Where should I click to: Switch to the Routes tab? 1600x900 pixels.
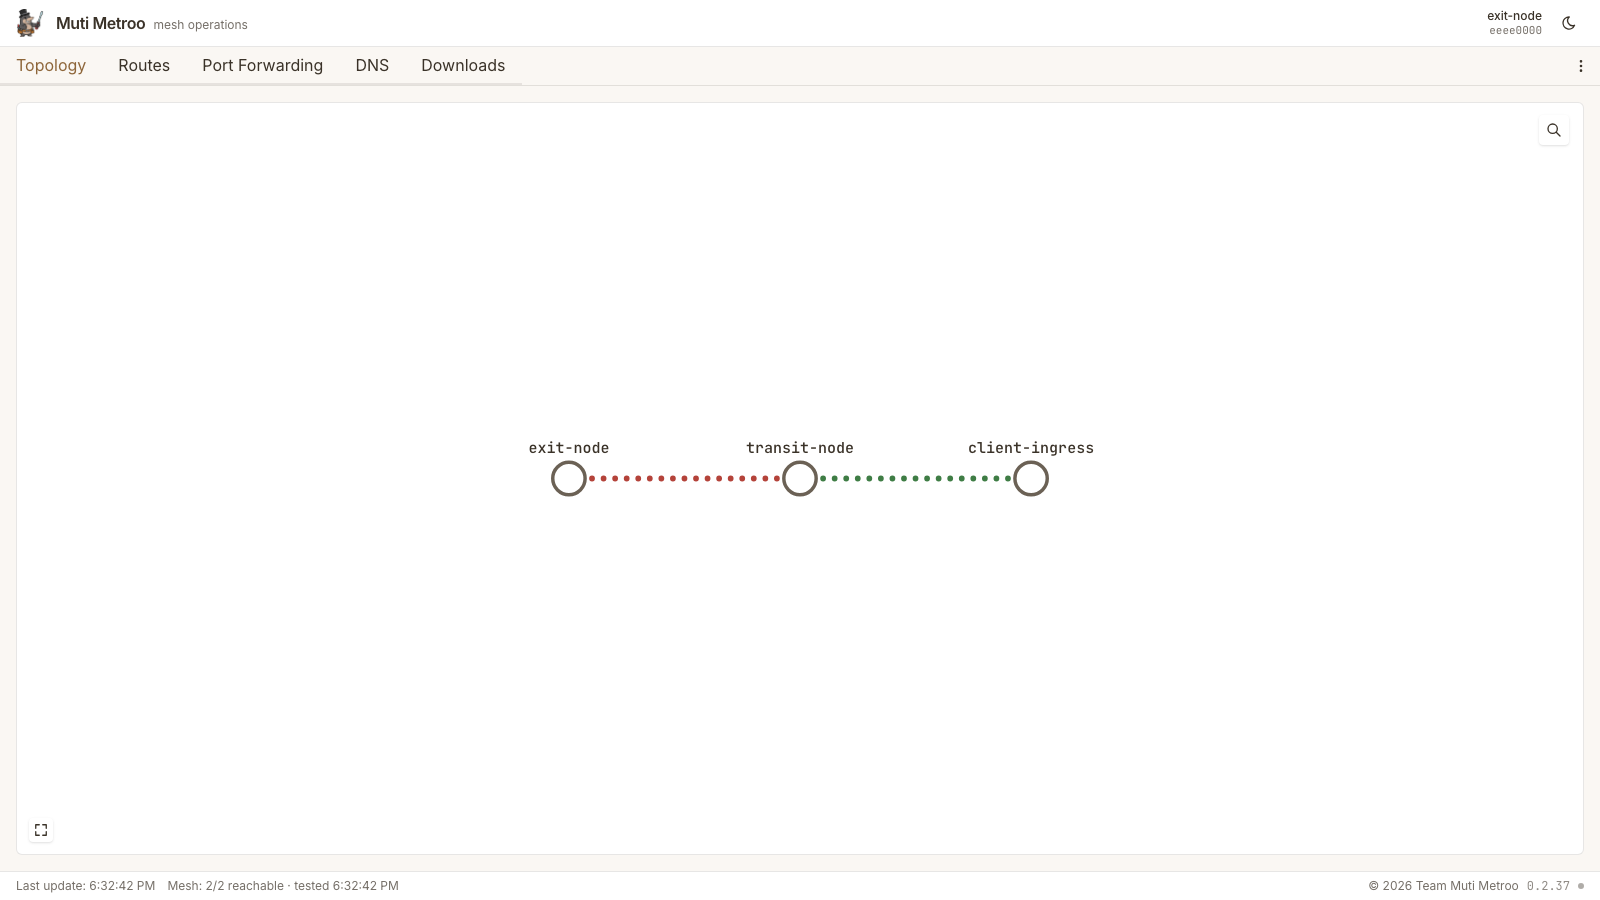click(x=144, y=65)
